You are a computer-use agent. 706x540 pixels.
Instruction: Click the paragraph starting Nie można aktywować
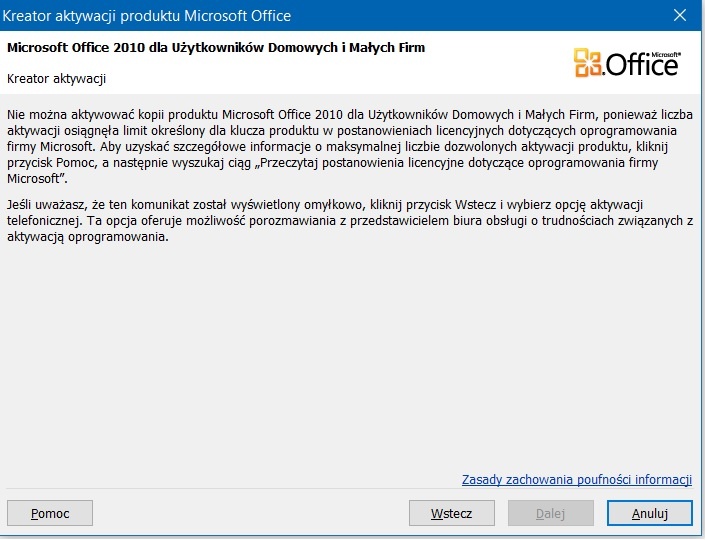[x=350, y=146]
